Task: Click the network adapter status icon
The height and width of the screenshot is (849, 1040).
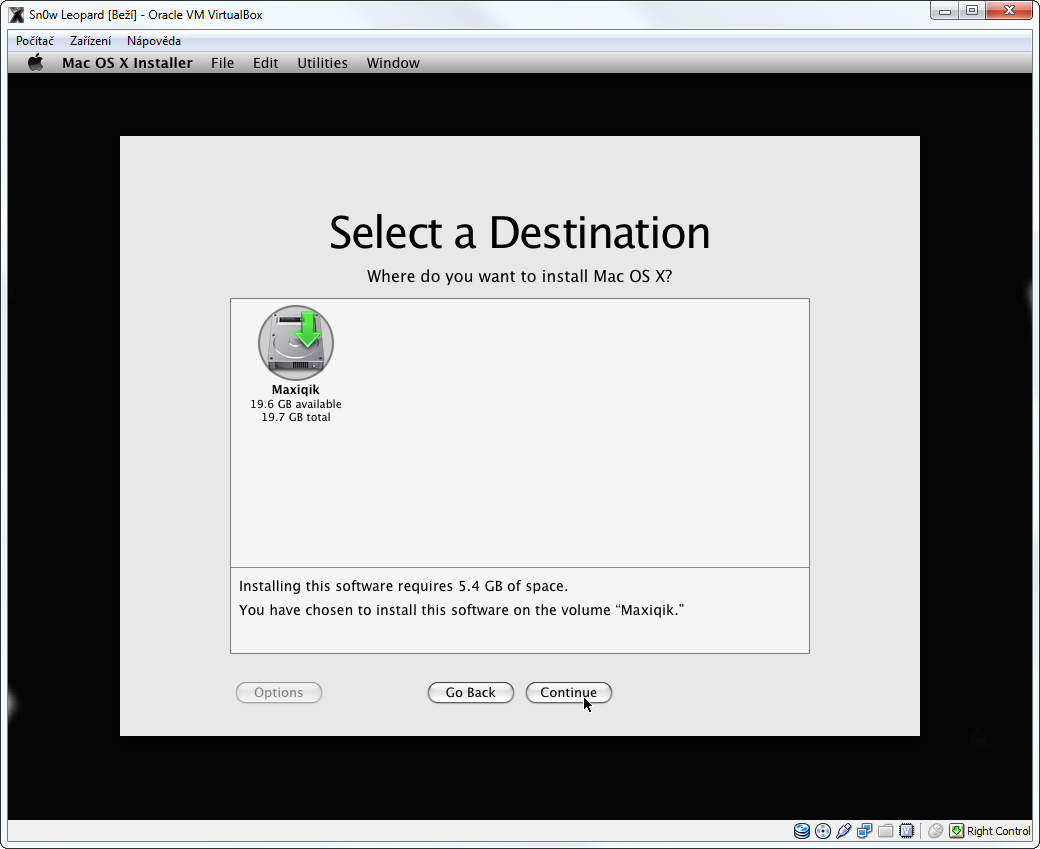Action: [864, 830]
